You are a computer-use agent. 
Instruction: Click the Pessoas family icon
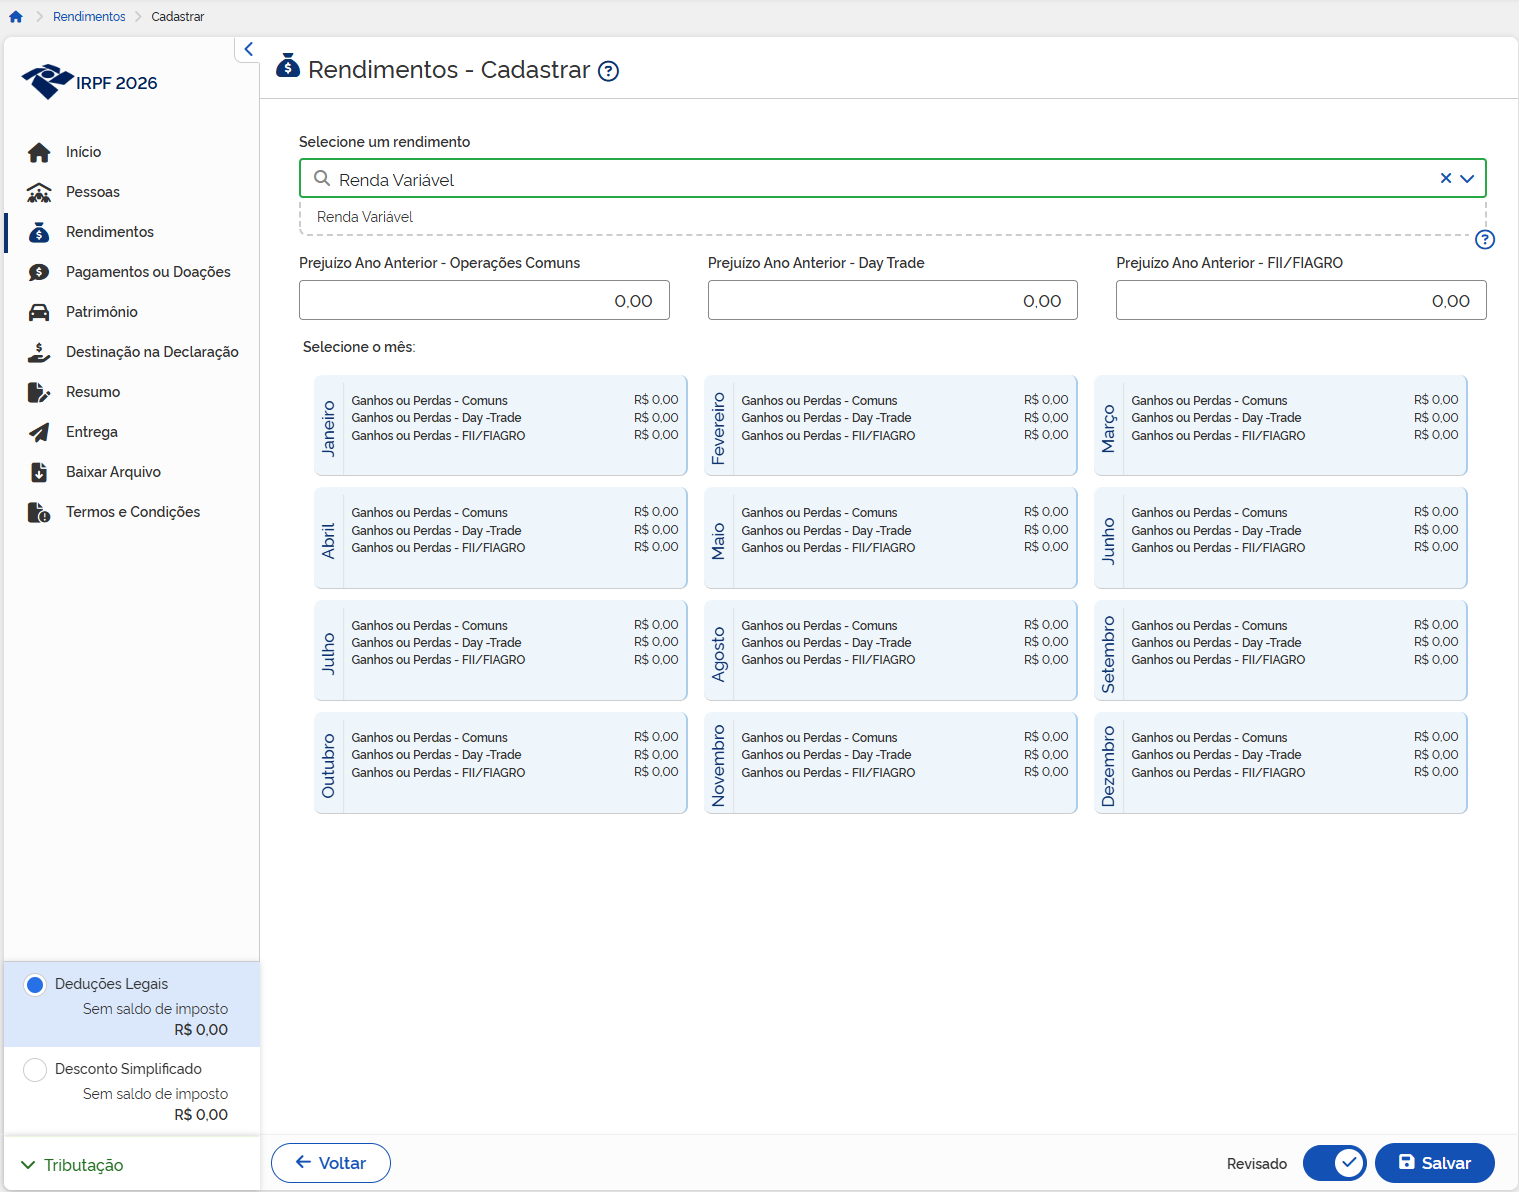(x=39, y=192)
